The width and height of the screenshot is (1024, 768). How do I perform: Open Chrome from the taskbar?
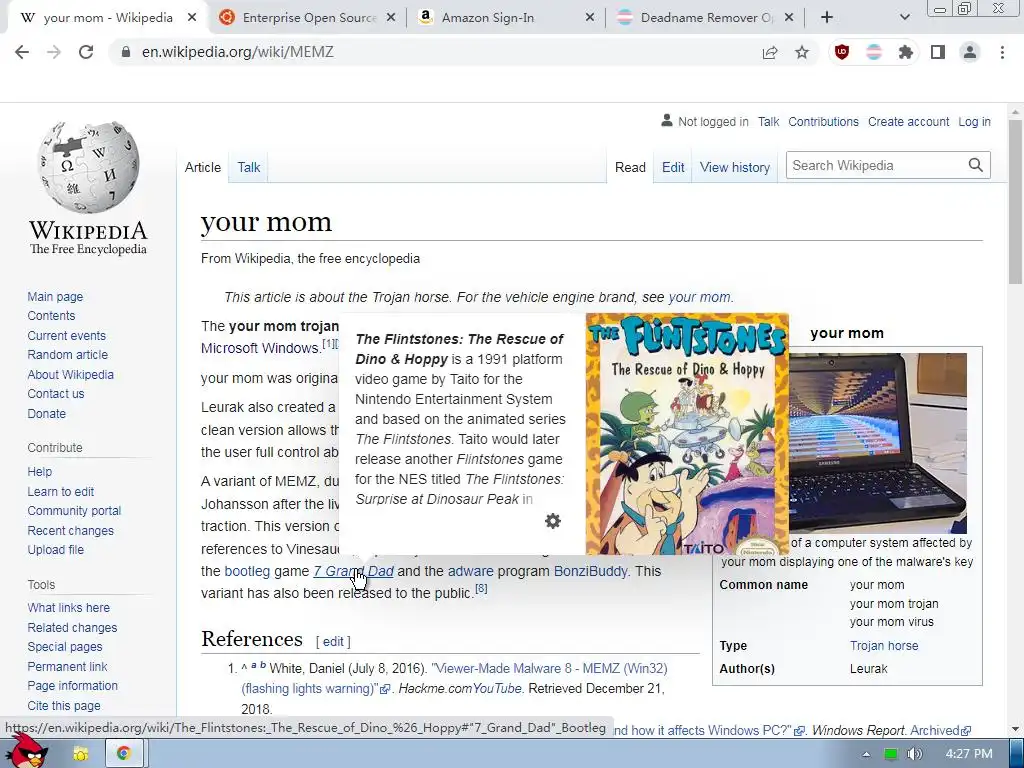123,754
